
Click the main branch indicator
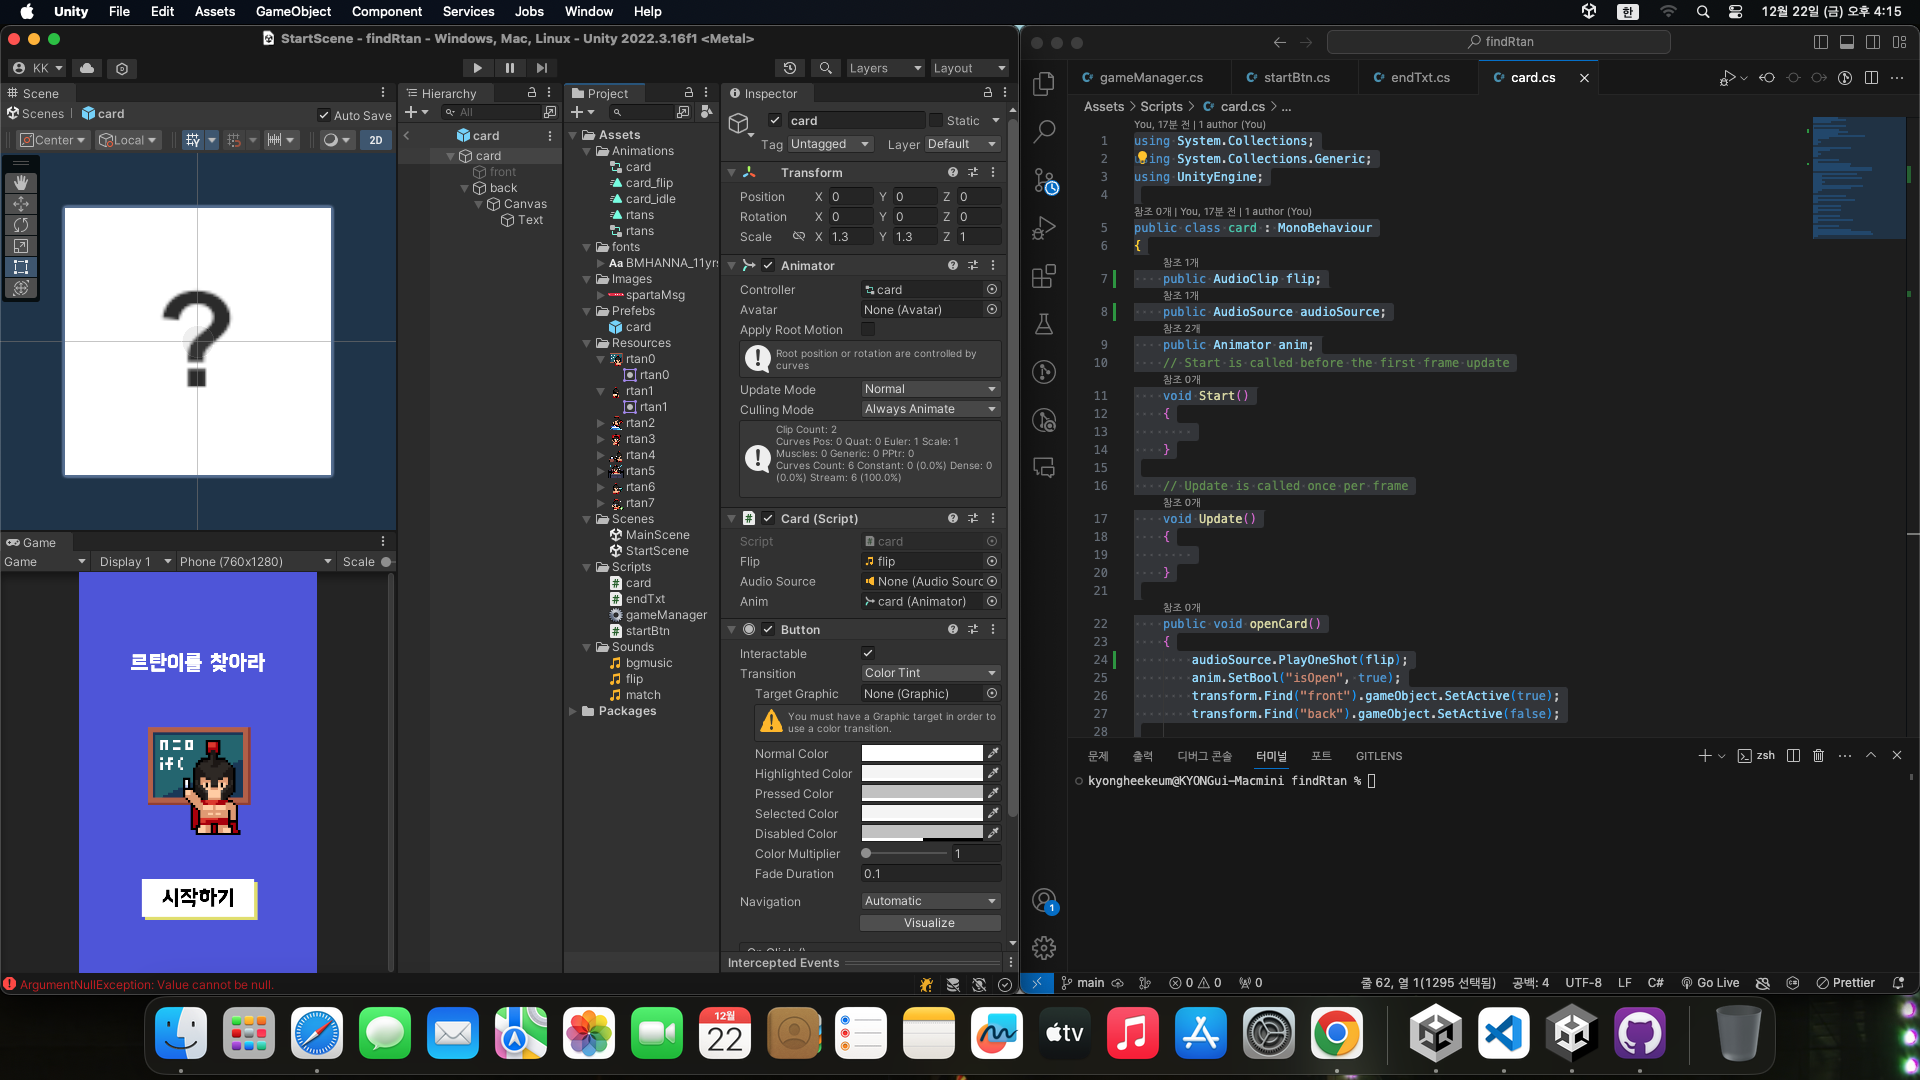coord(1082,983)
